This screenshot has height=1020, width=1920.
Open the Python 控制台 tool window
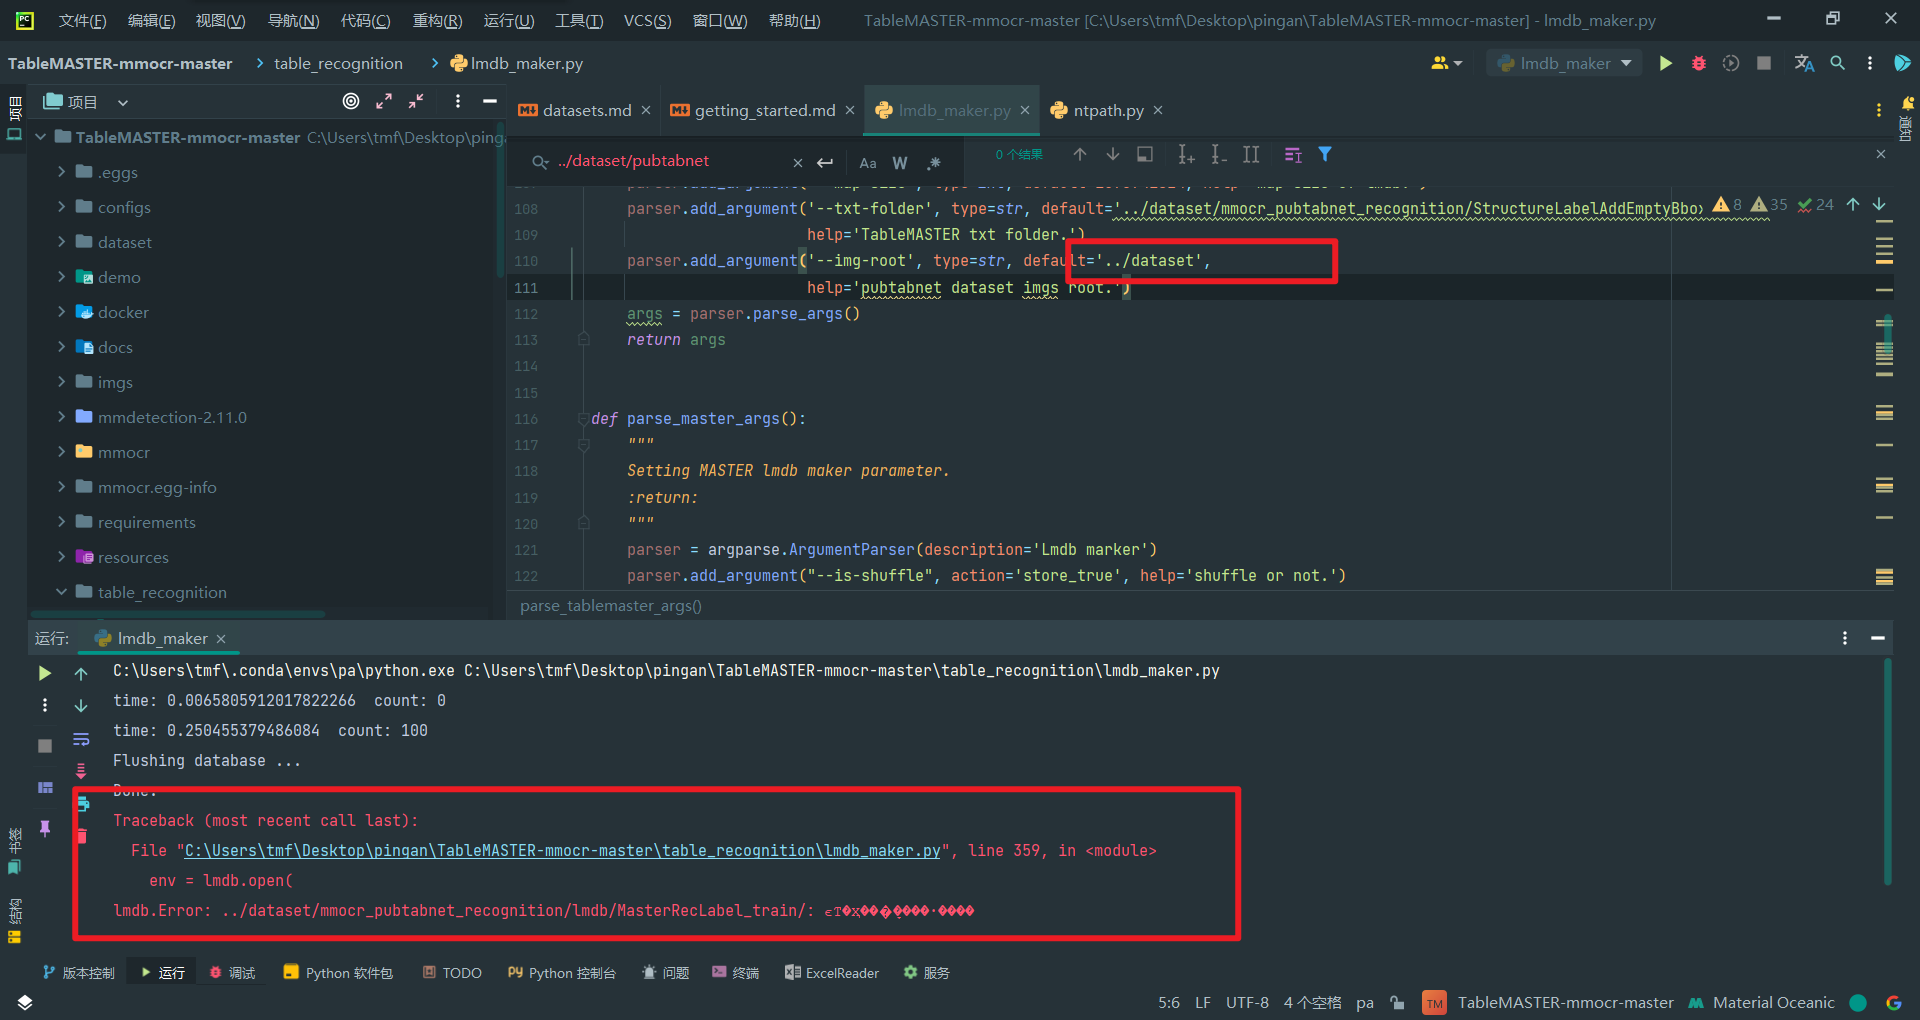tap(561, 972)
